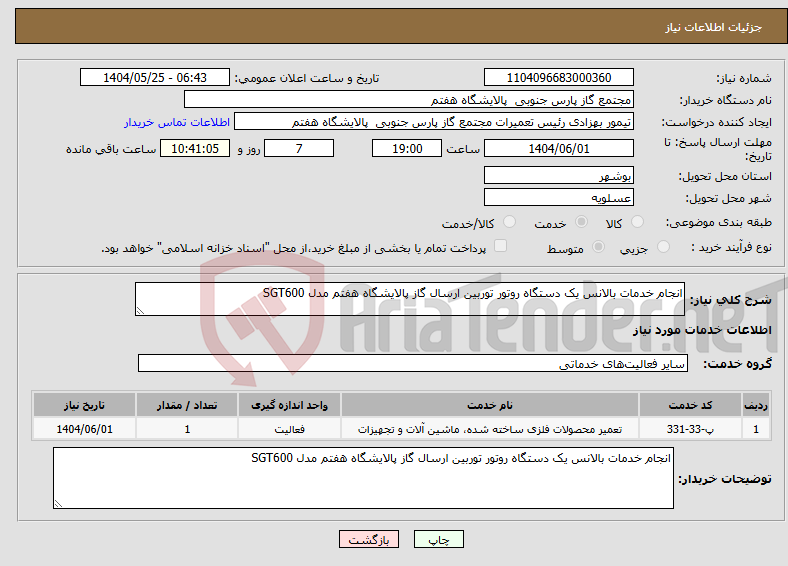Toggle the اسناد خزانه اسلامی payment checkbox
The image size is (788, 566).
pos(500,245)
